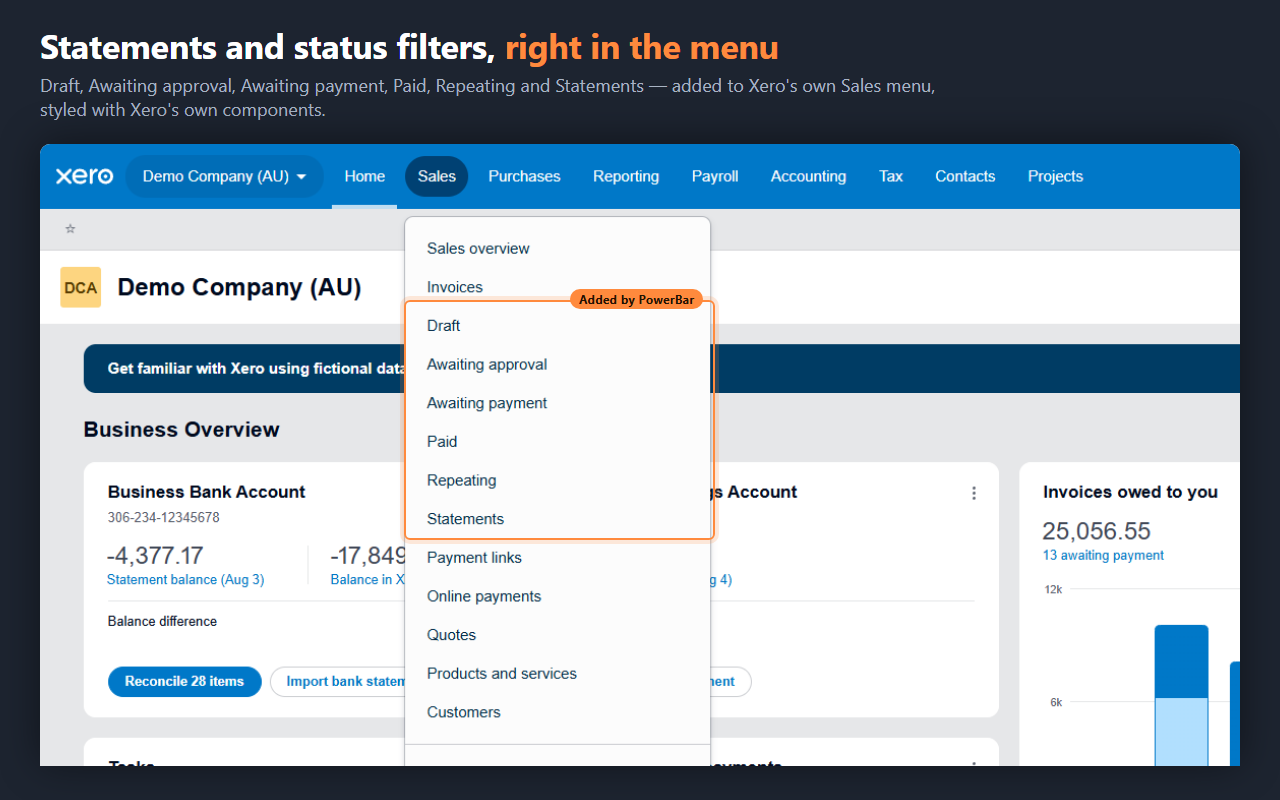Click the Reconcile 28 items button

click(184, 682)
